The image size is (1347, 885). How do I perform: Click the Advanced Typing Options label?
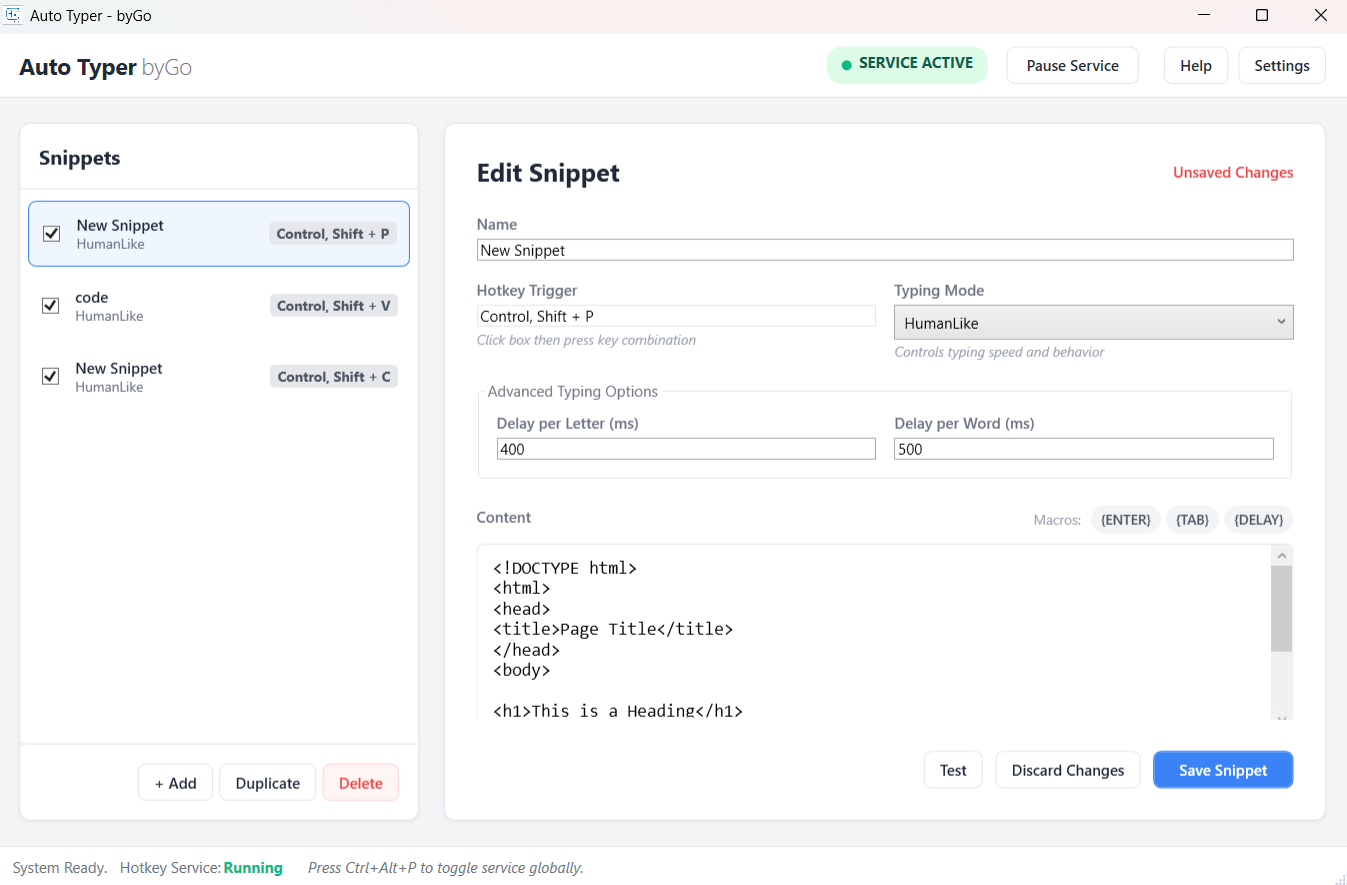[573, 391]
